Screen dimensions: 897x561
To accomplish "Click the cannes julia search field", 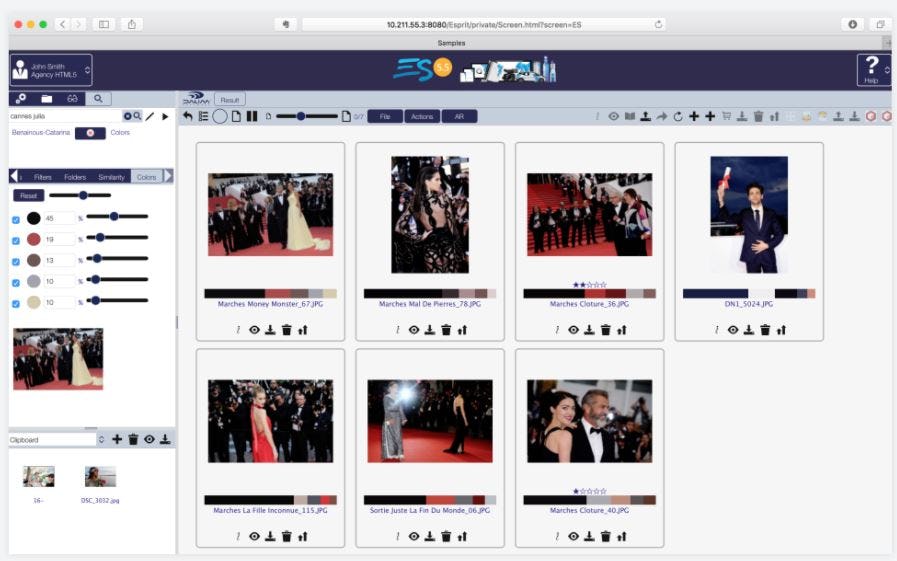I will 65,116.
